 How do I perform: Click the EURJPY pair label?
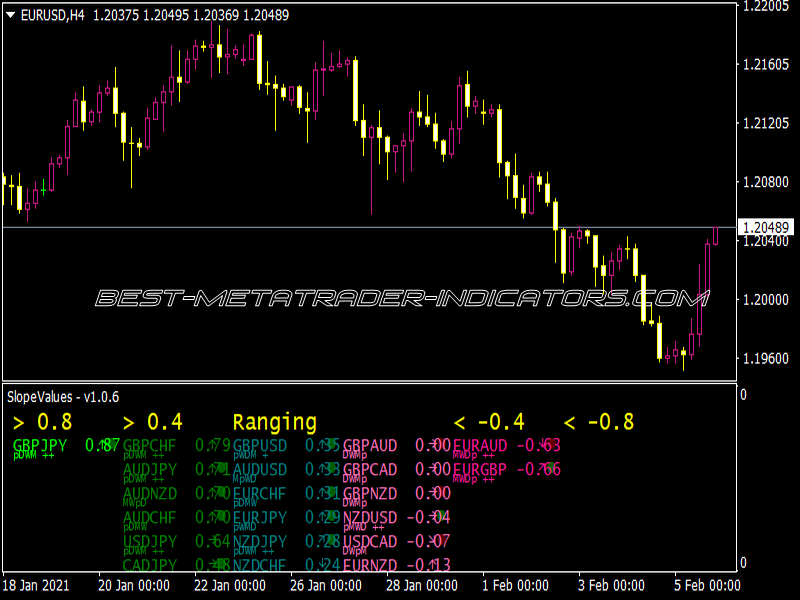260,517
